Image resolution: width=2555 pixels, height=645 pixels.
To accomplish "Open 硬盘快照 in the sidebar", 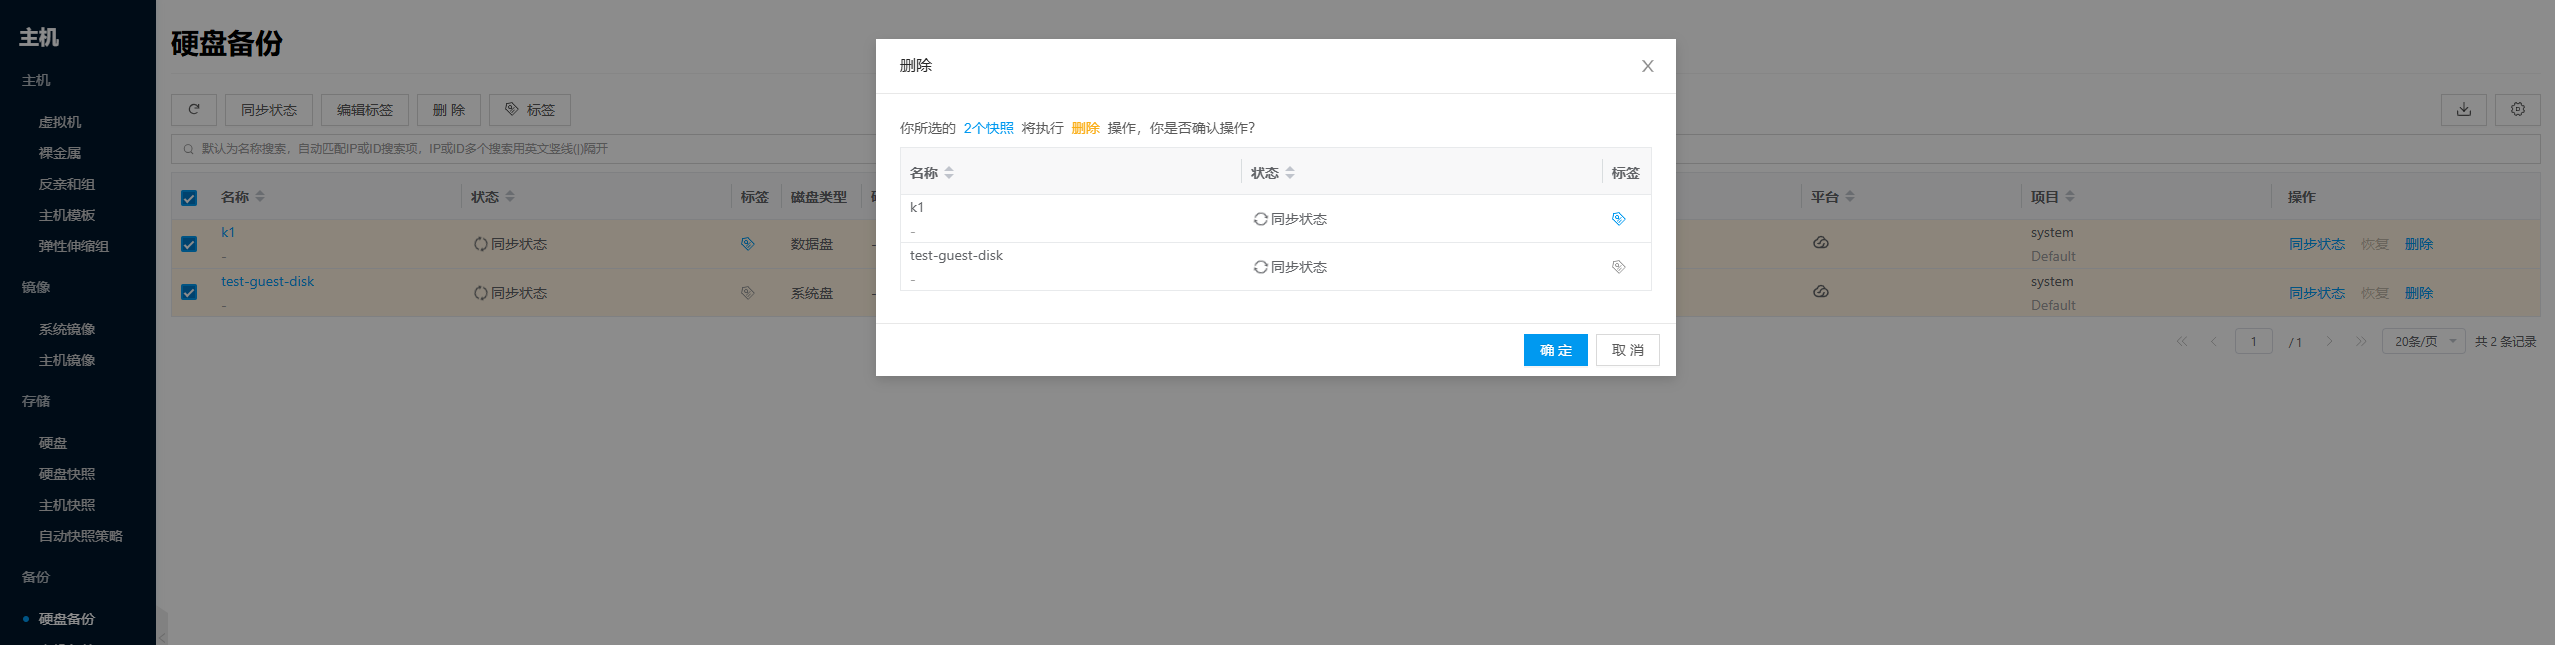I will tap(67, 474).
